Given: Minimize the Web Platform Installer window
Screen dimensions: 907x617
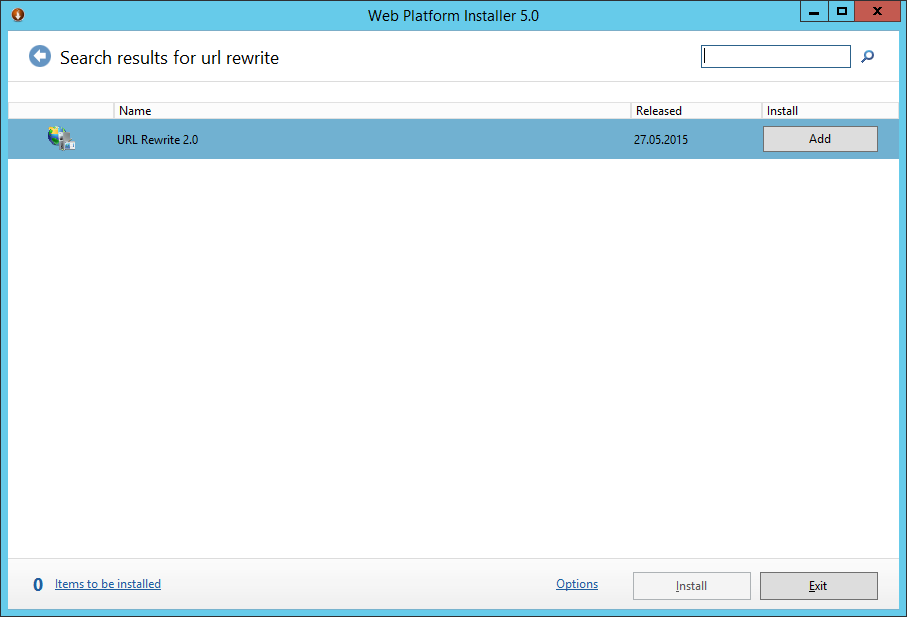Looking at the screenshot, I should pyautogui.click(x=814, y=12).
